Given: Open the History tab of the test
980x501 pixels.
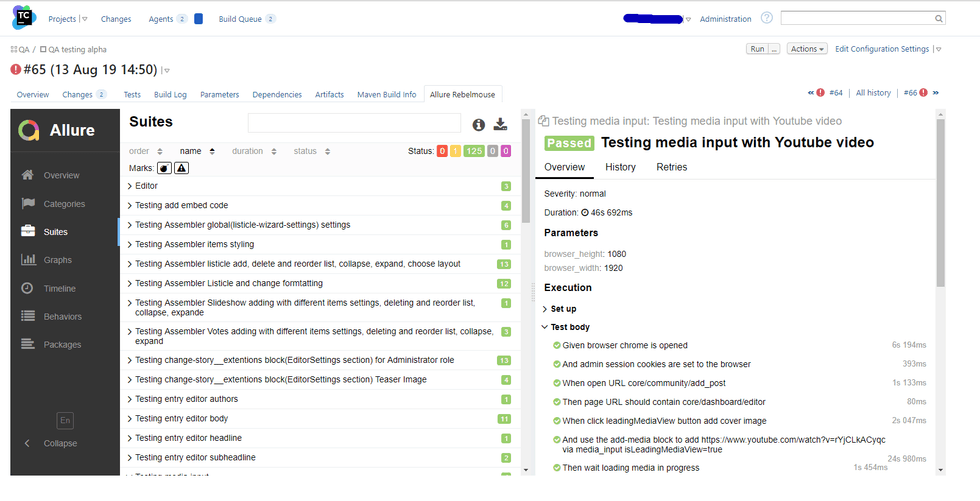Looking at the screenshot, I should click(x=620, y=167).
